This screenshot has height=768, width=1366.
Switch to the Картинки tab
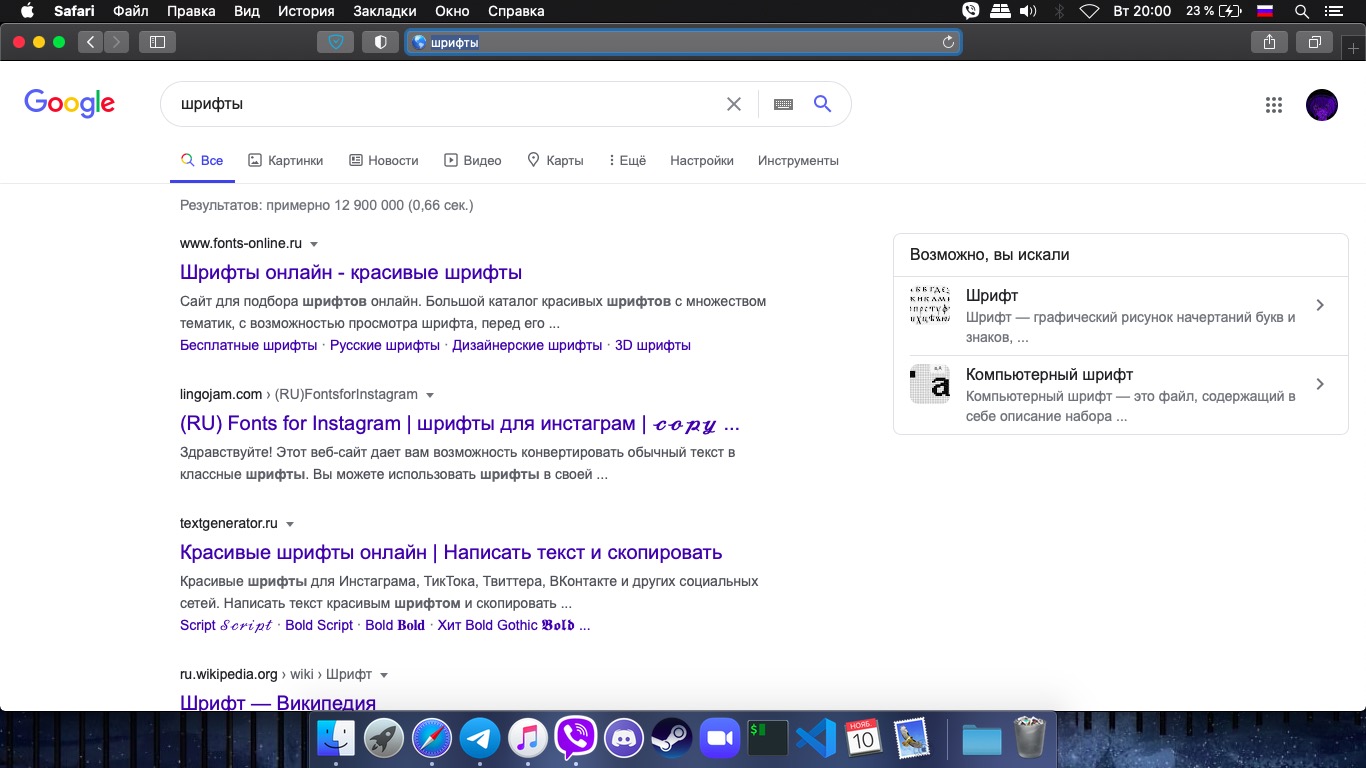pos(286,160)
